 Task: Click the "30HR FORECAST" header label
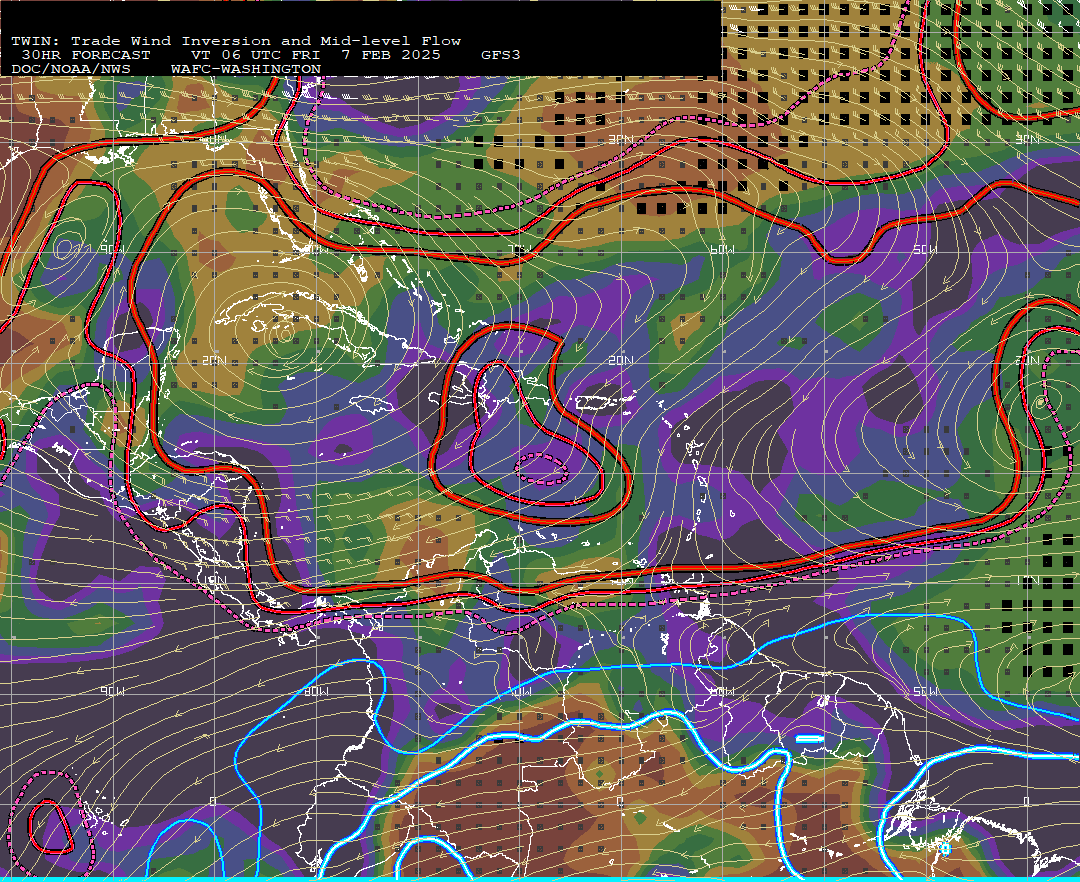(x=85, y=55)
